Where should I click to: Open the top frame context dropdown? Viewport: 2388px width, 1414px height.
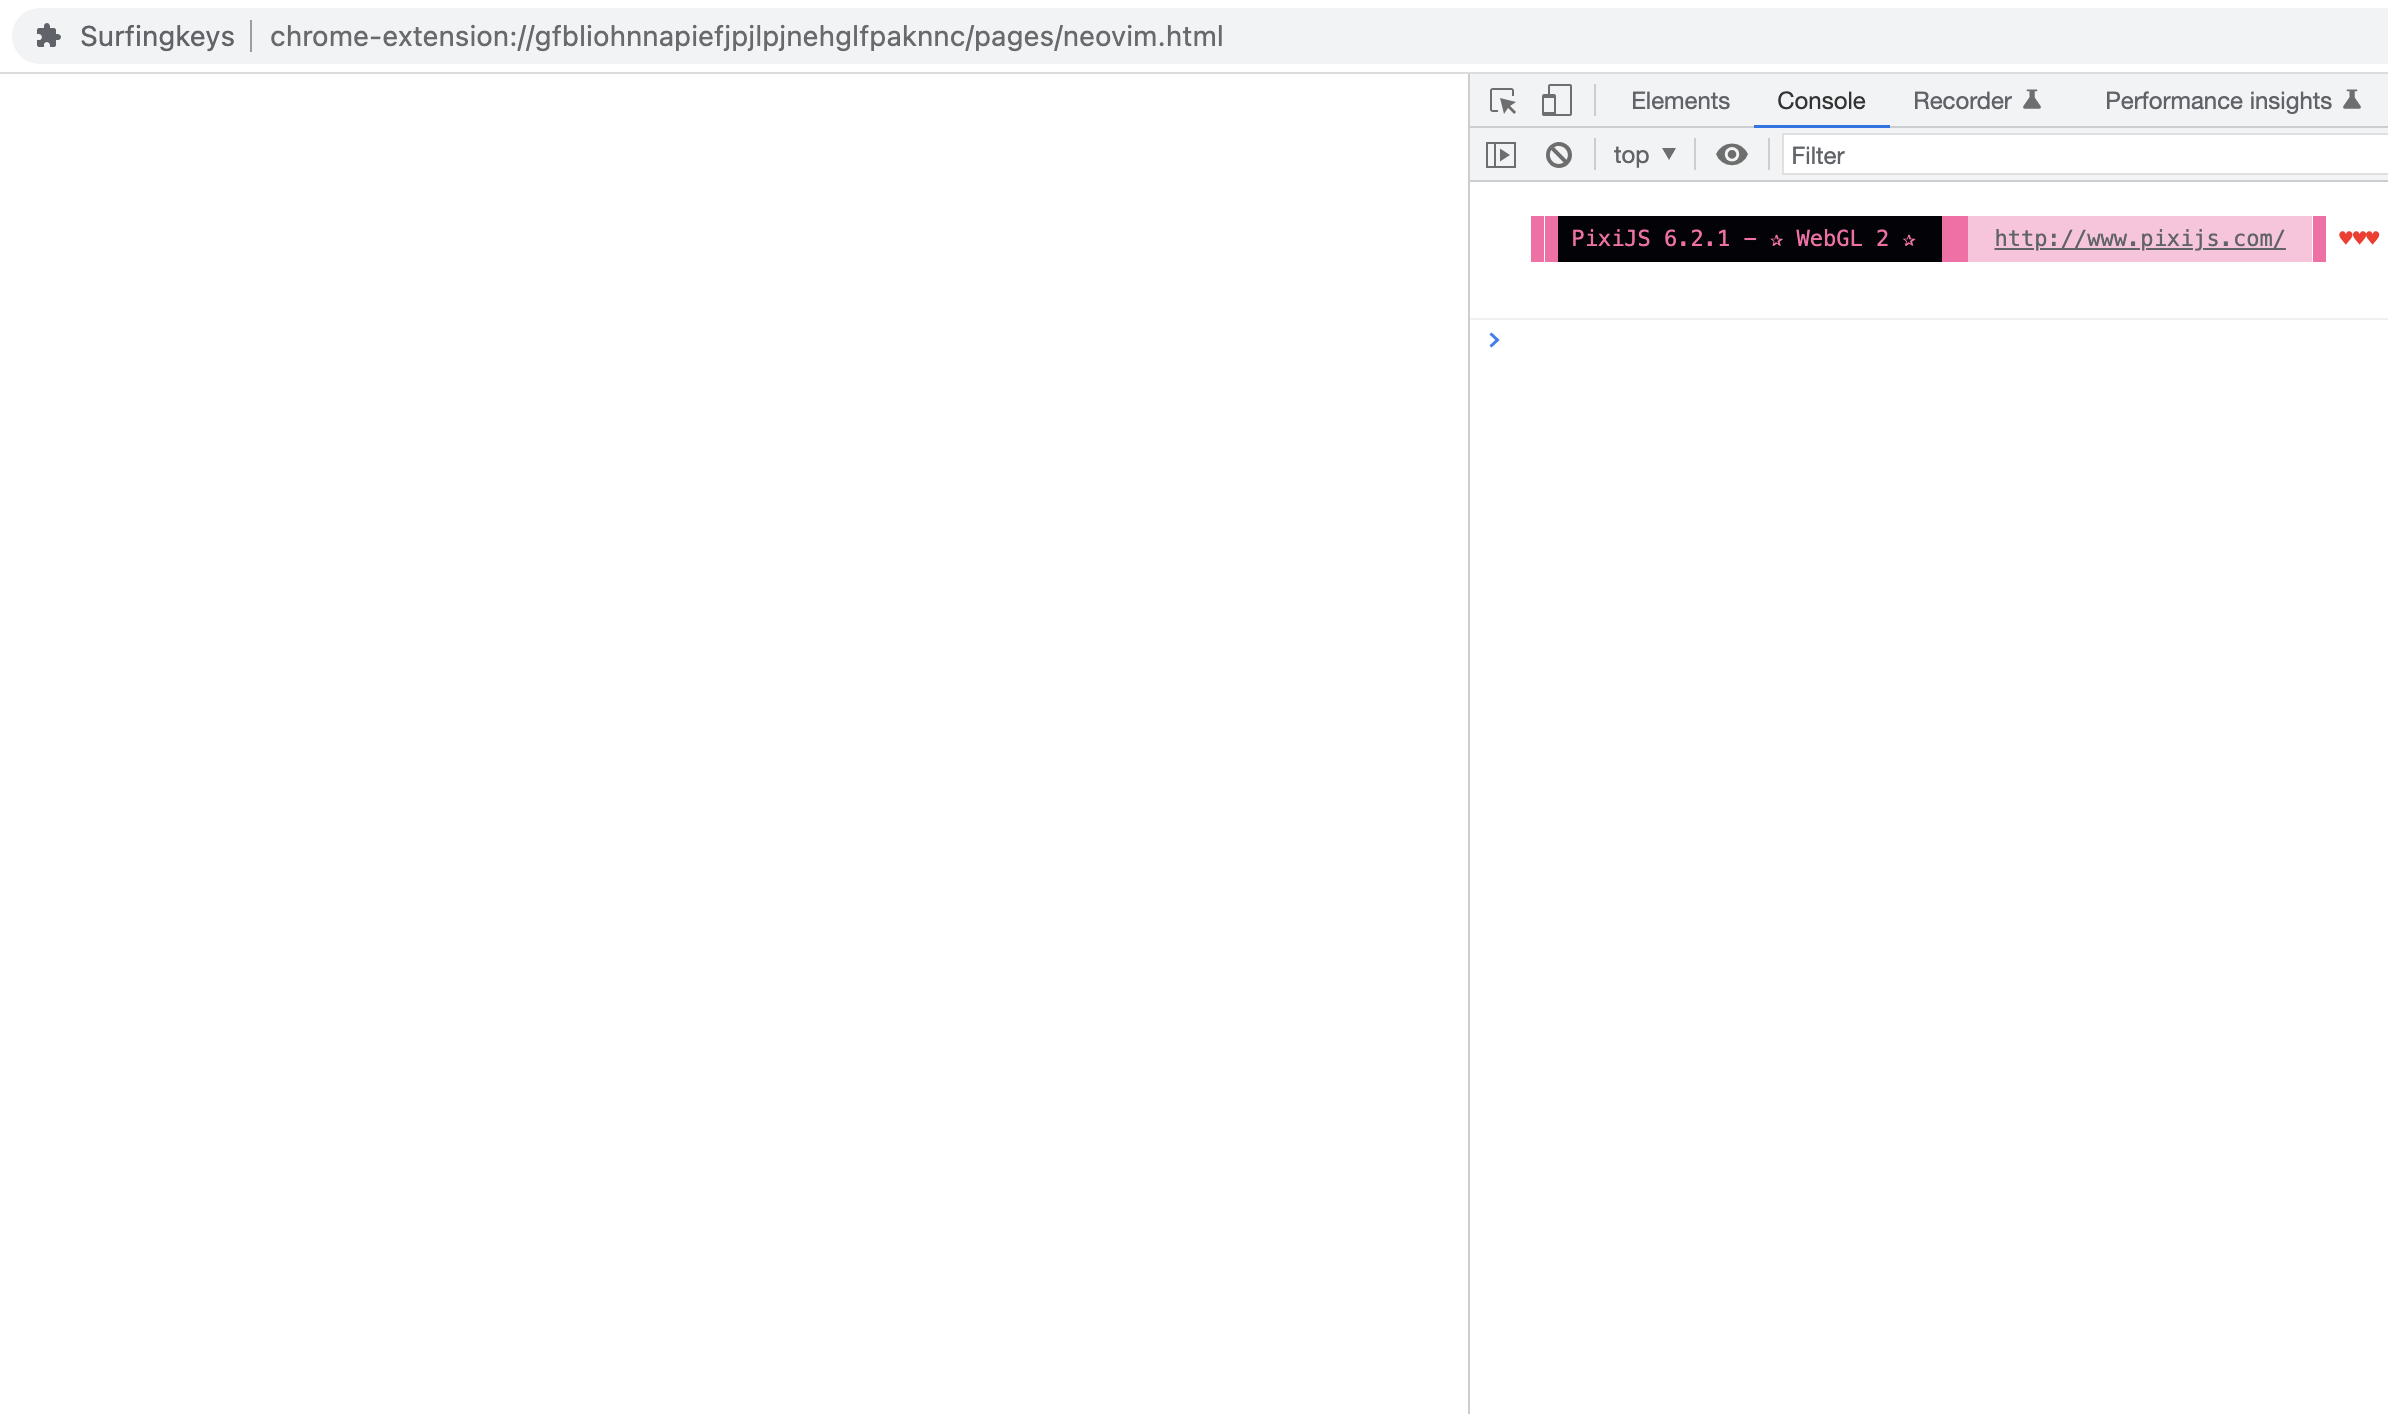click(x=1631, y=154)
